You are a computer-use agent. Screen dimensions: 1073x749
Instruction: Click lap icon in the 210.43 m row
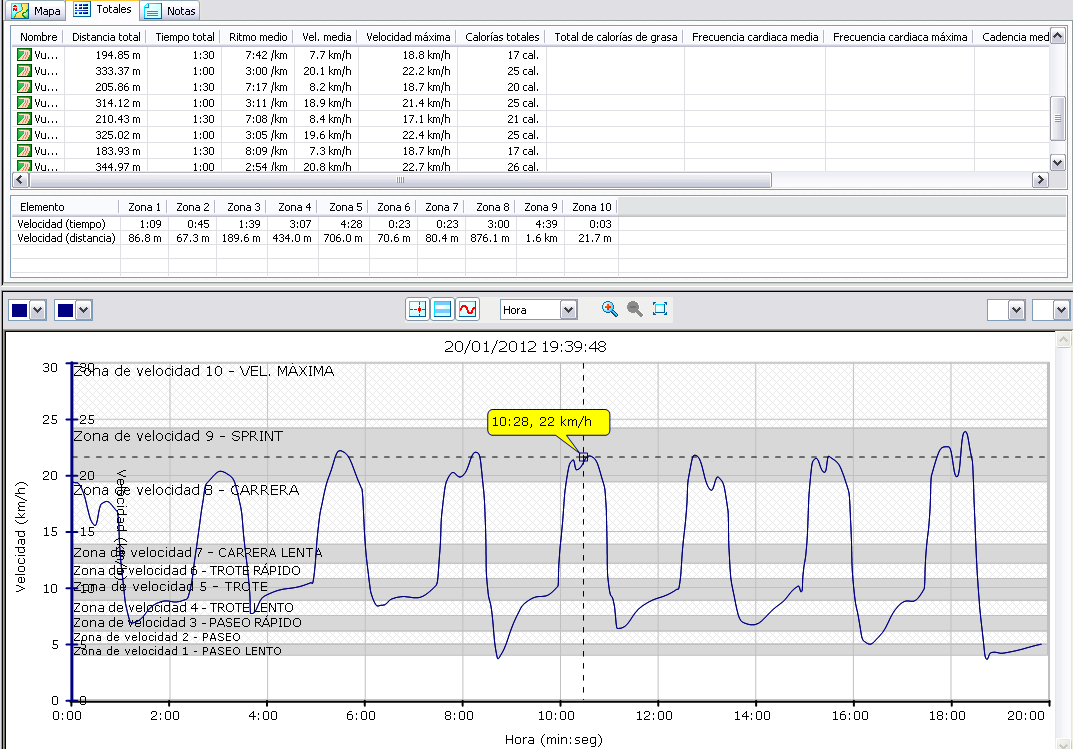point(25,119)
